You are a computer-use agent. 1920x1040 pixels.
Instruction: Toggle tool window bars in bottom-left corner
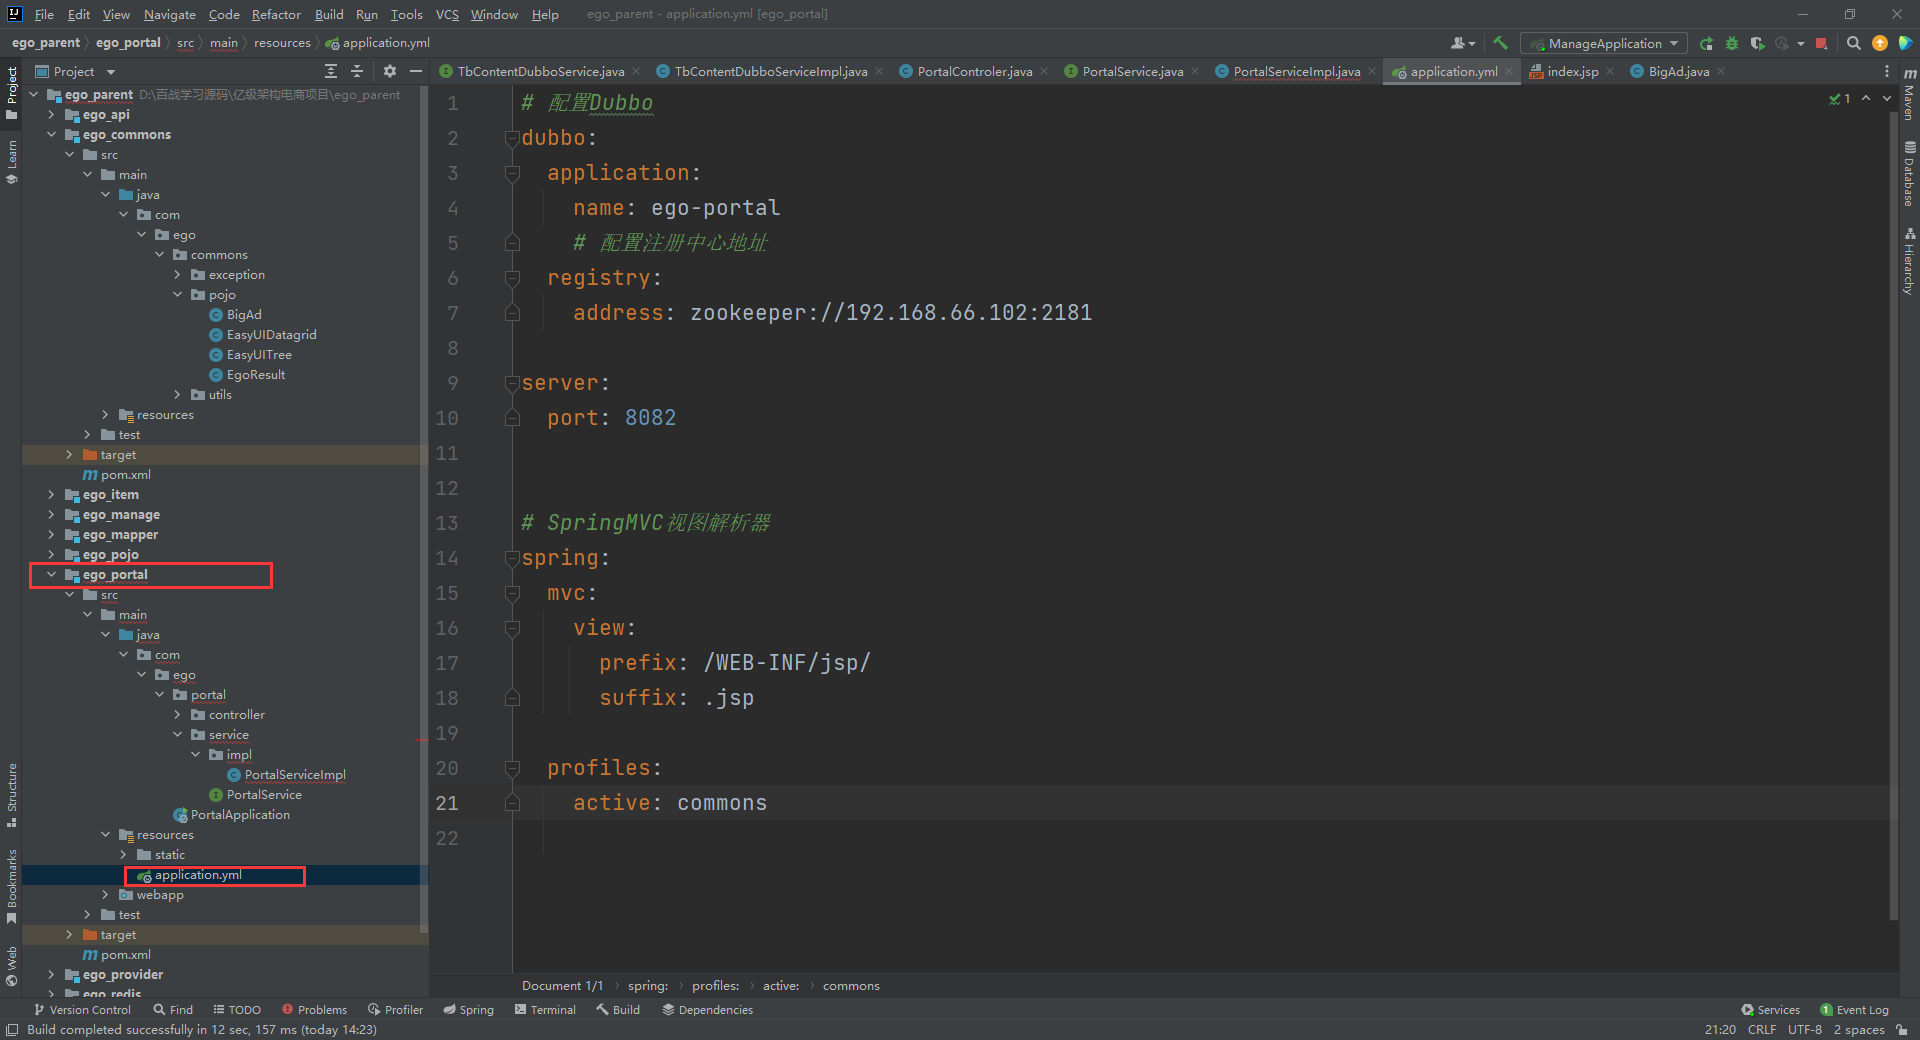pos(12,1030)
